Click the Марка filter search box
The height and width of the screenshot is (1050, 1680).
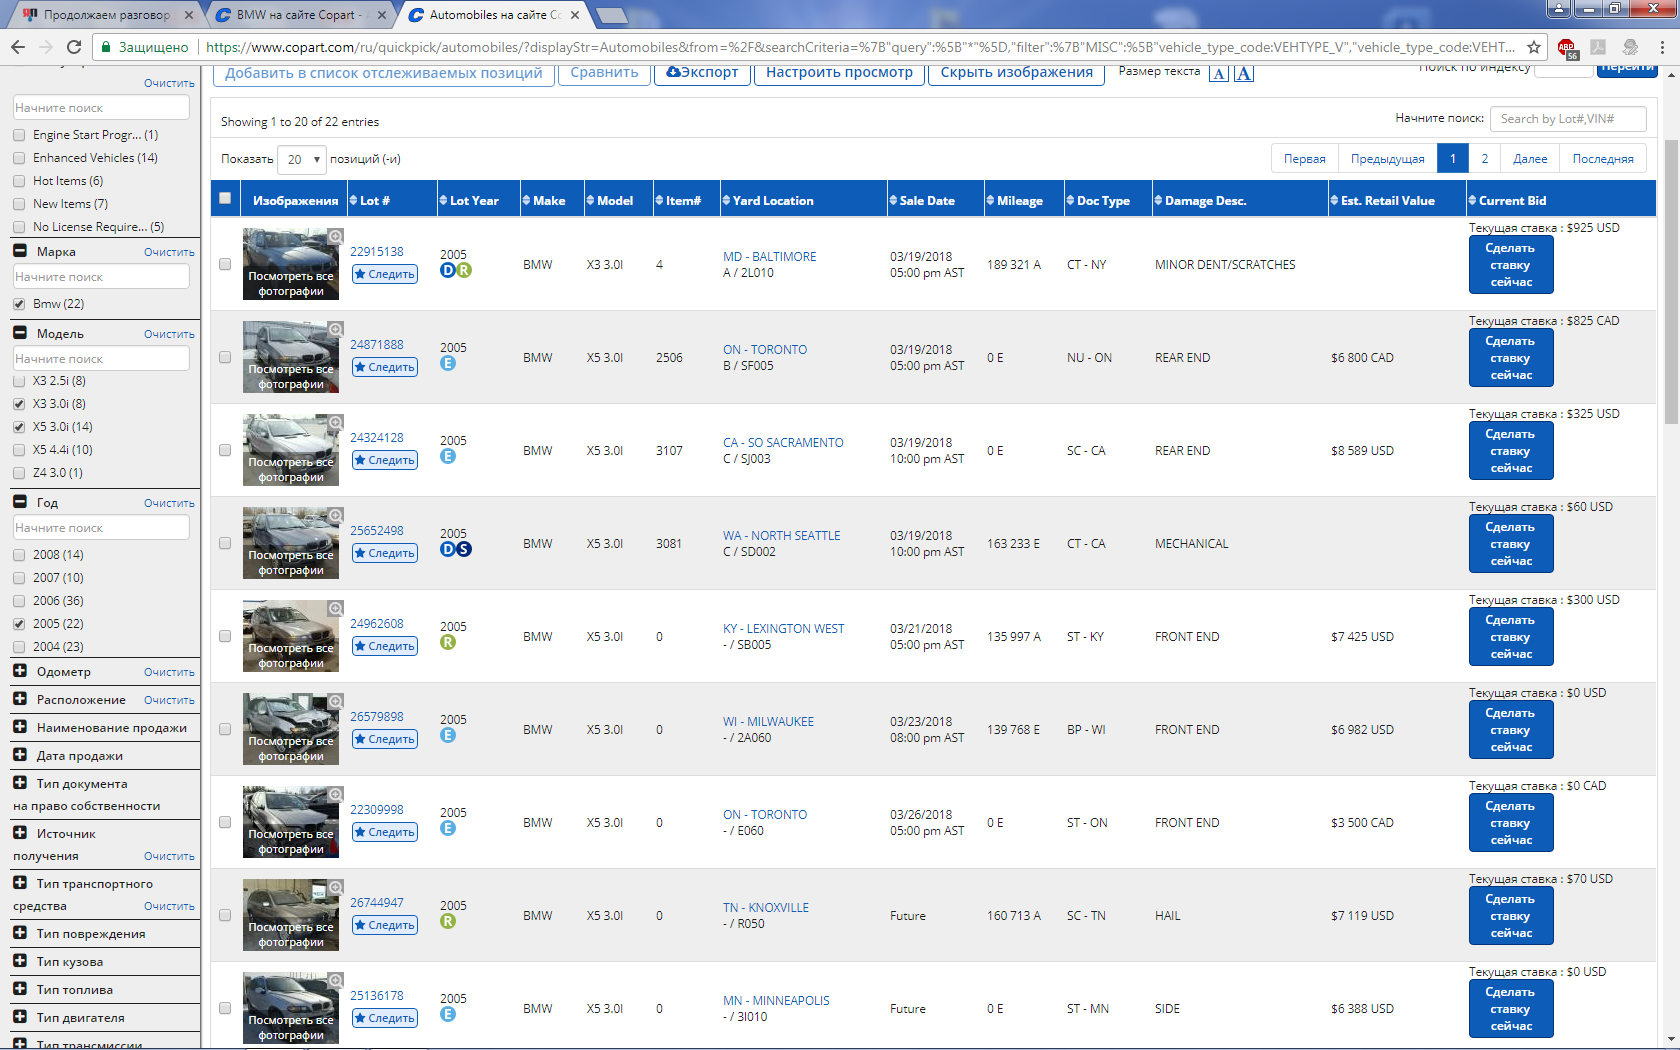(101, 277)
